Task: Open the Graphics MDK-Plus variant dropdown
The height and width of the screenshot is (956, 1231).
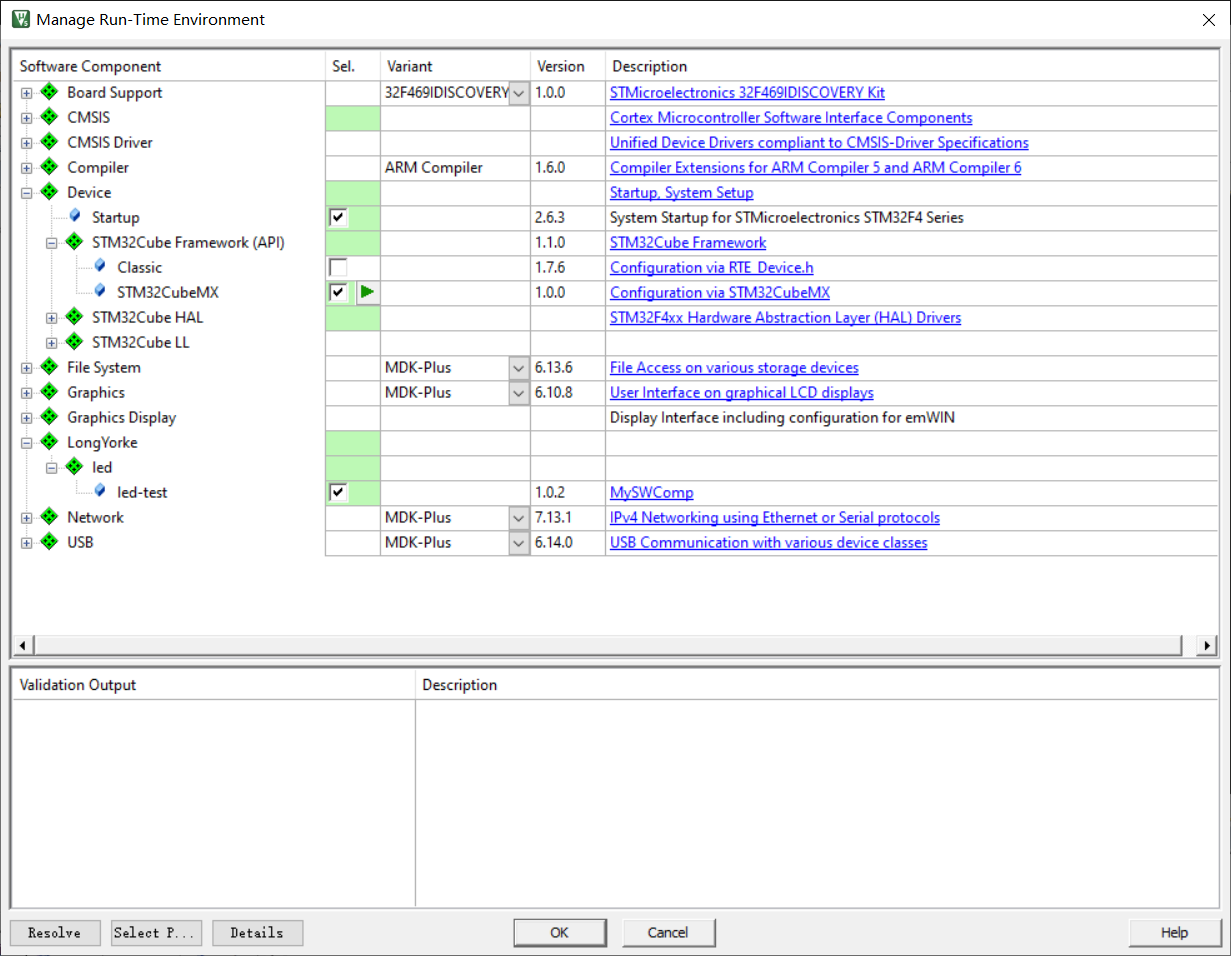Action: [519, 393]
